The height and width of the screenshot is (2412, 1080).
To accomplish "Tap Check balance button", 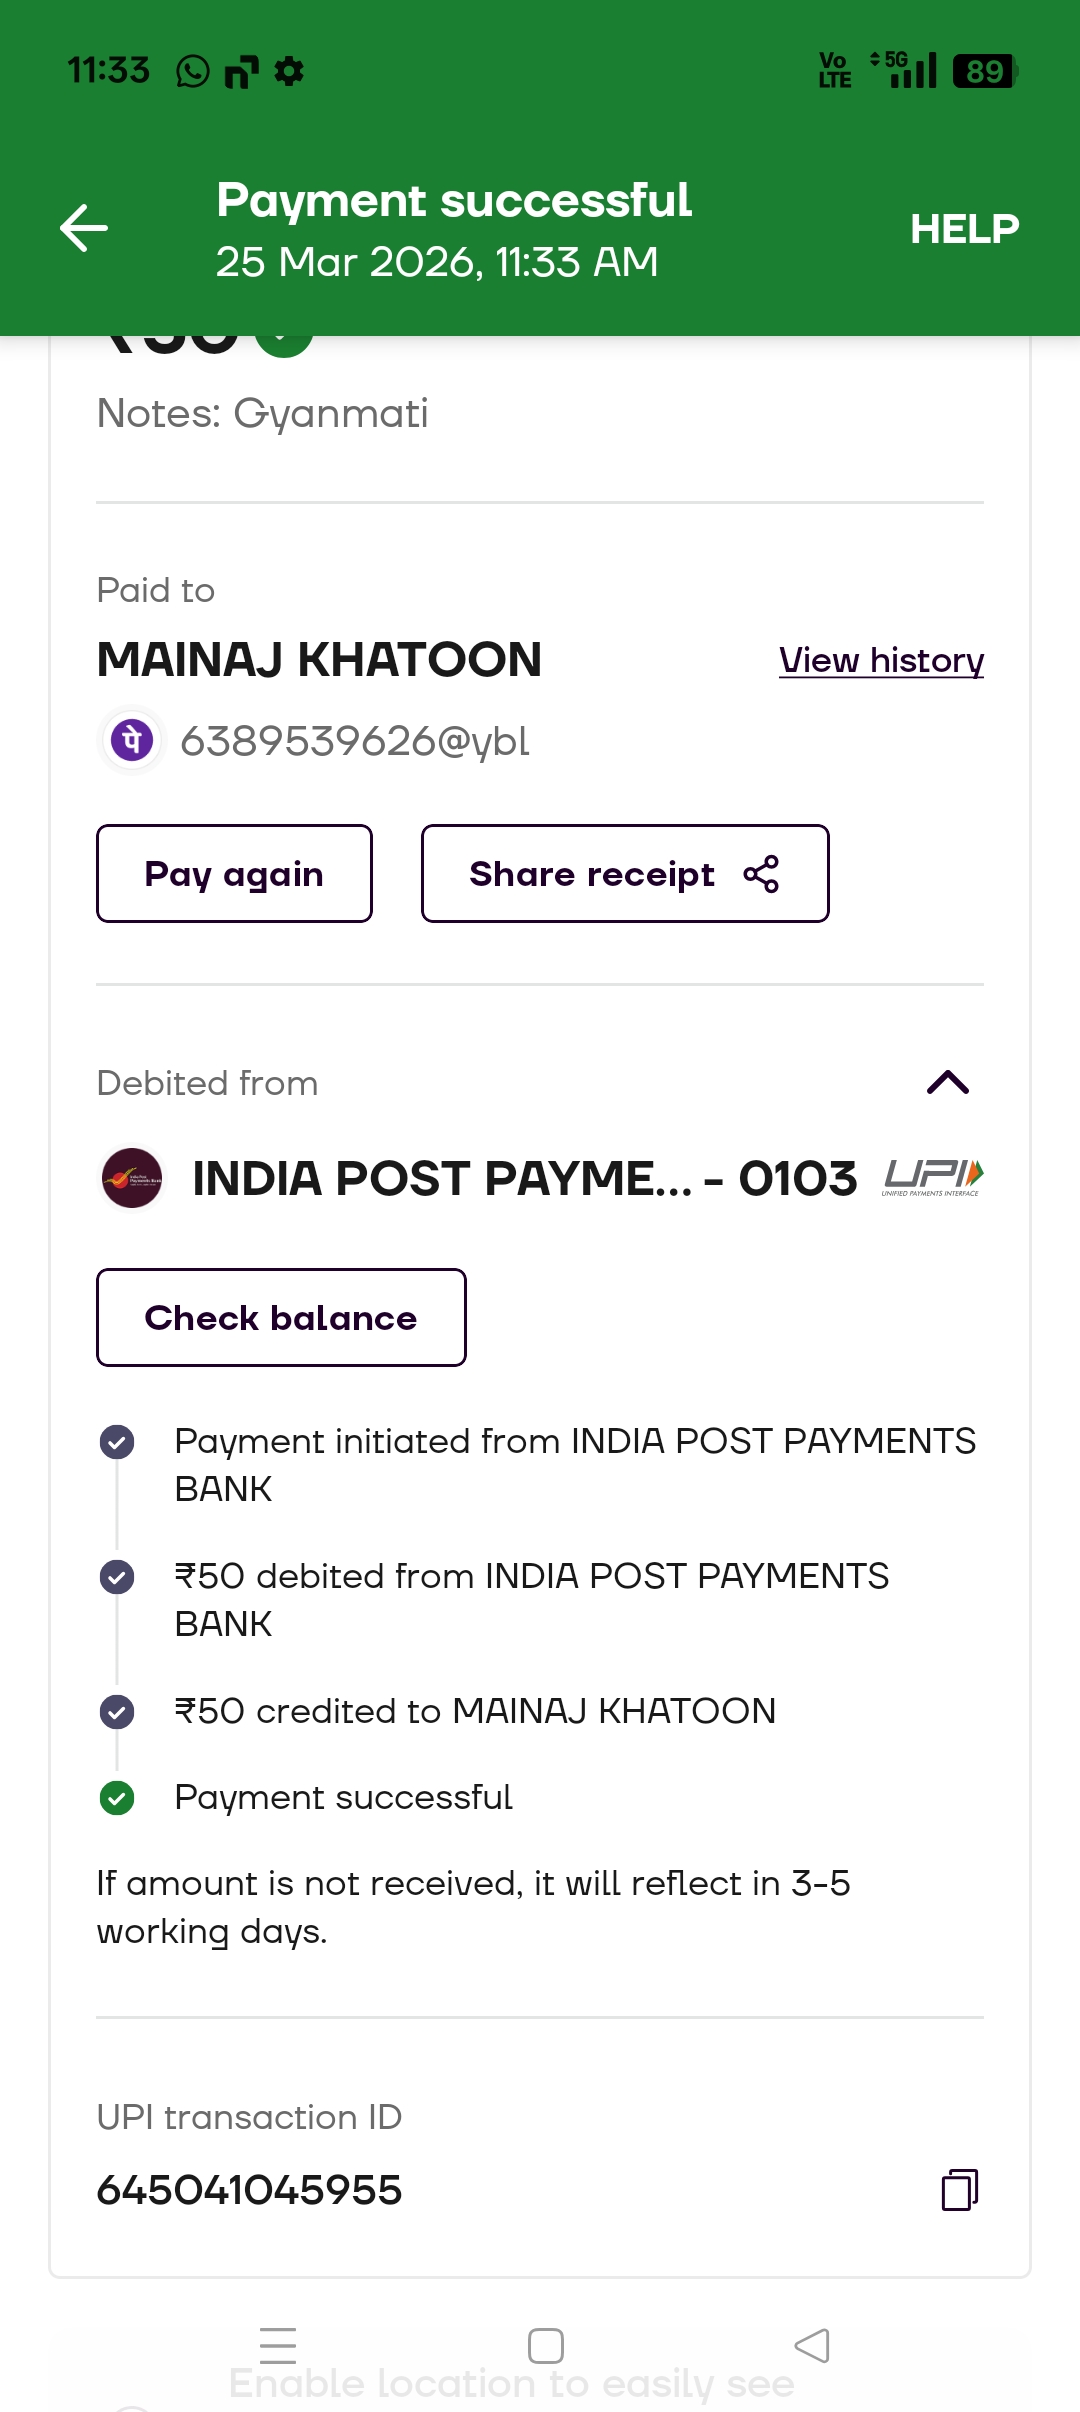I will coord(281,1318).
